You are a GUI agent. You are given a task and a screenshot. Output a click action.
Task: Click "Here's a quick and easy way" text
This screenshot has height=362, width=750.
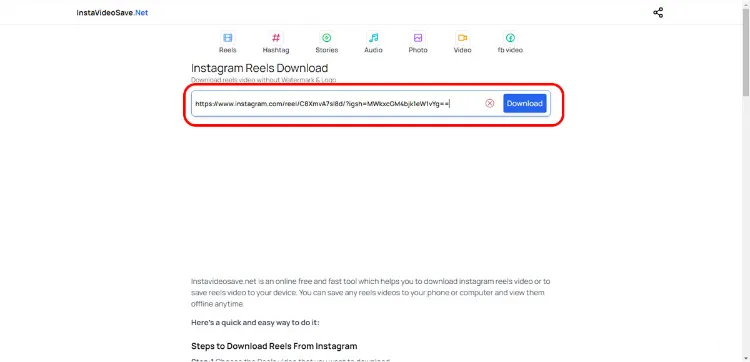coord(255,323)
